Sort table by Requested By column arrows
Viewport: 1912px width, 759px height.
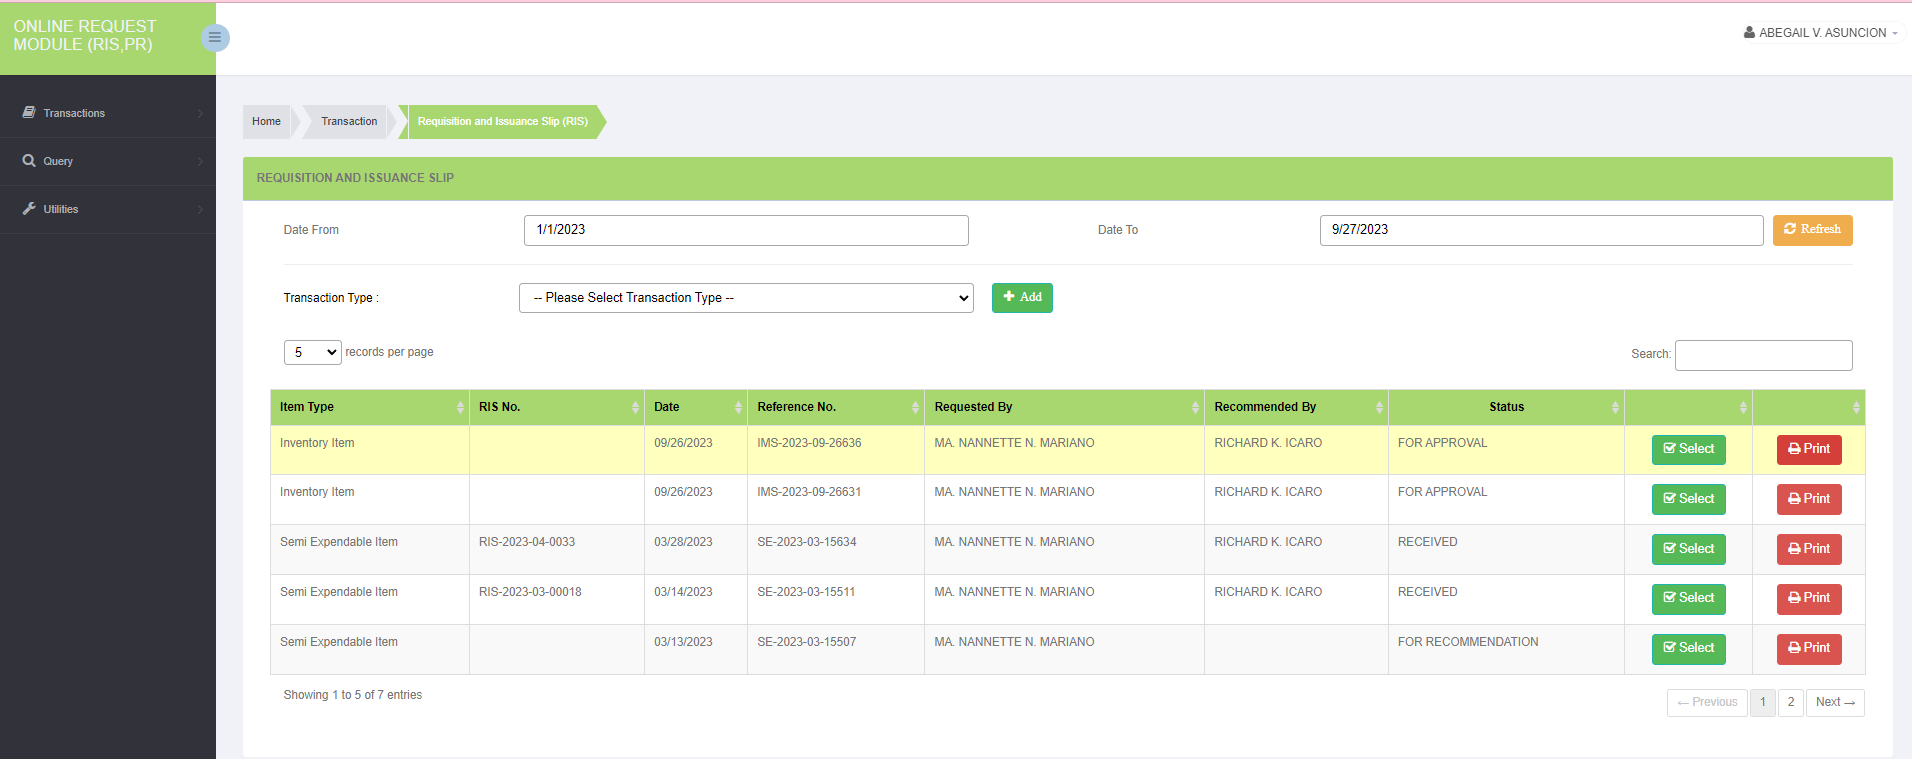tap(1195, 407)
